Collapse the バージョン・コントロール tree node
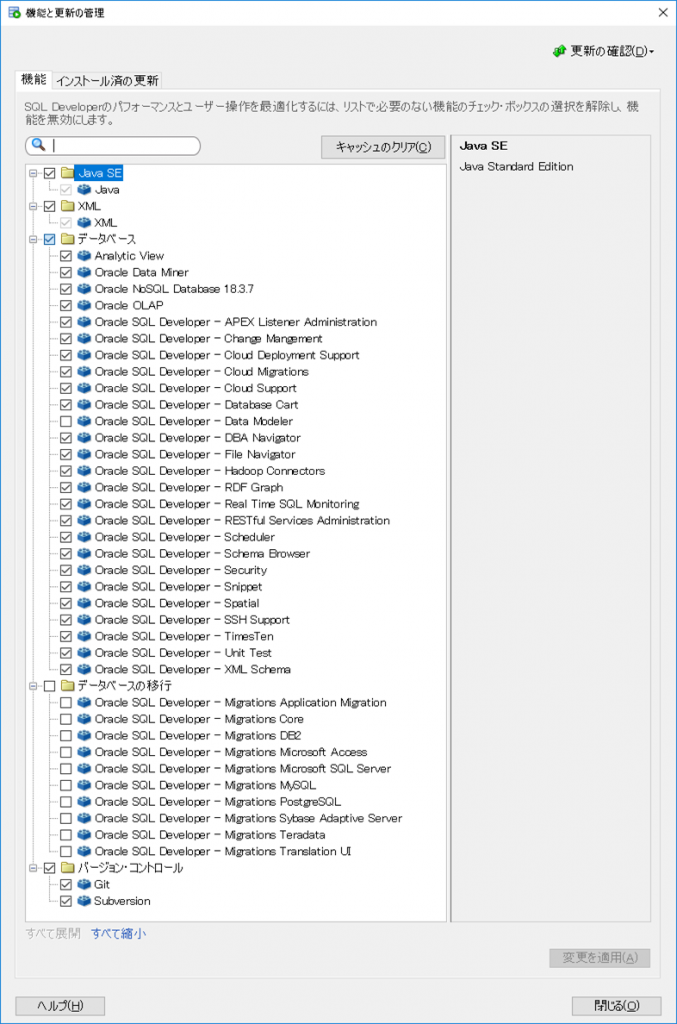Screen dimensions: 677x1024 coord(33,868)
